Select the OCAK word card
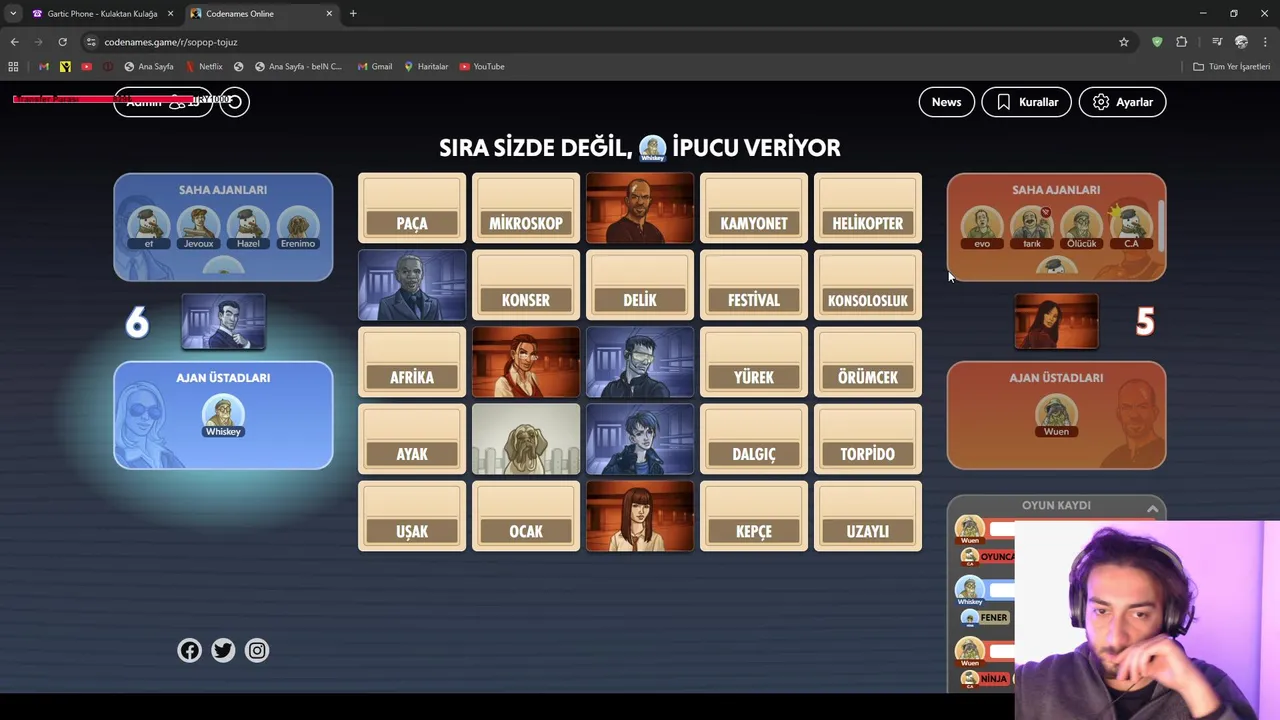Viewport: 1280px width, 720px height. tap(526, 516)
